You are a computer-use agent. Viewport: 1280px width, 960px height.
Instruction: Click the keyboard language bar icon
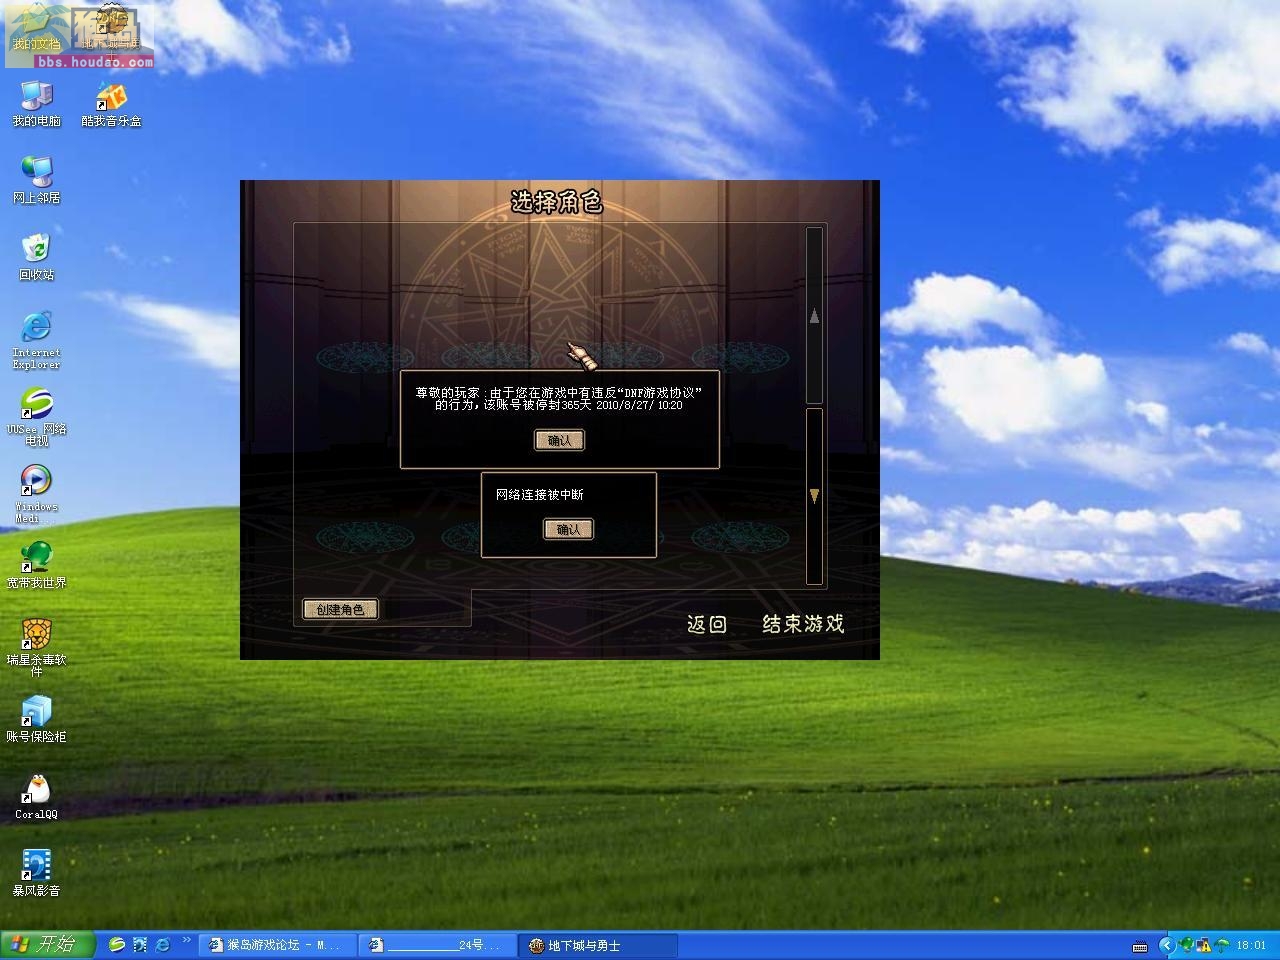1140,946
